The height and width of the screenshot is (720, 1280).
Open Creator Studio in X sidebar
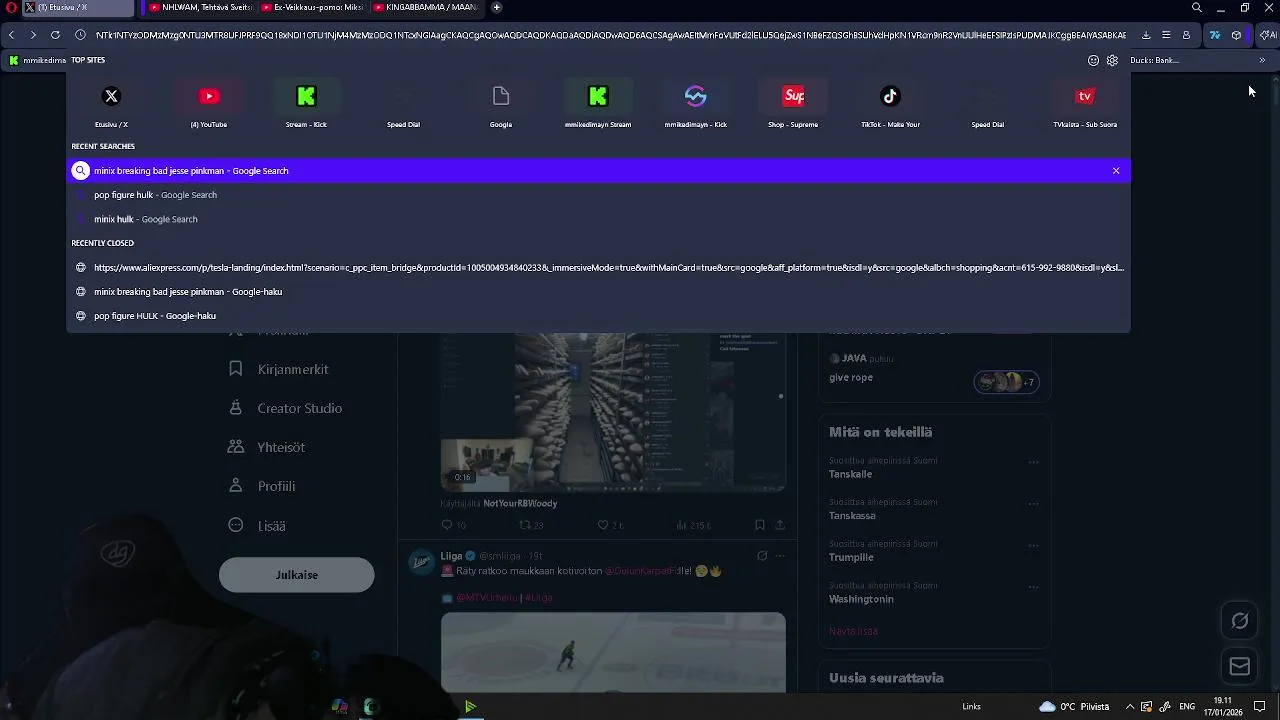[286, 408]
